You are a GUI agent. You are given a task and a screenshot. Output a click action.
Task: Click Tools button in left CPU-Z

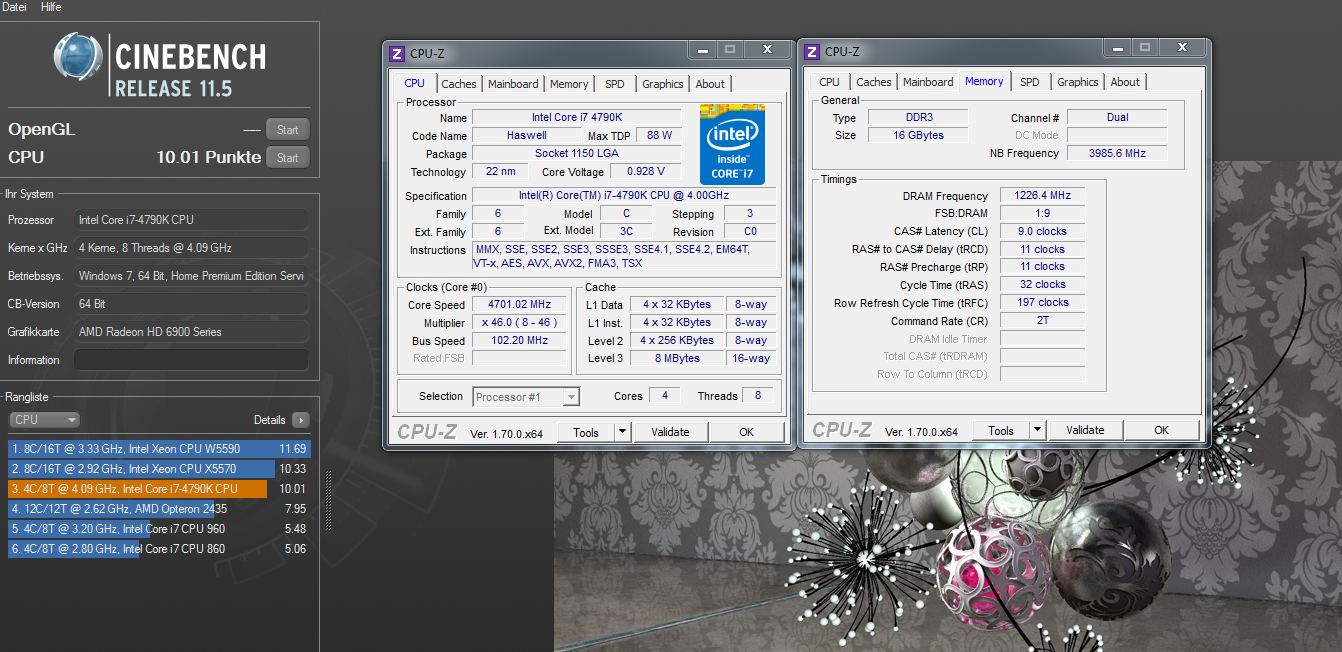click(586, 432)
